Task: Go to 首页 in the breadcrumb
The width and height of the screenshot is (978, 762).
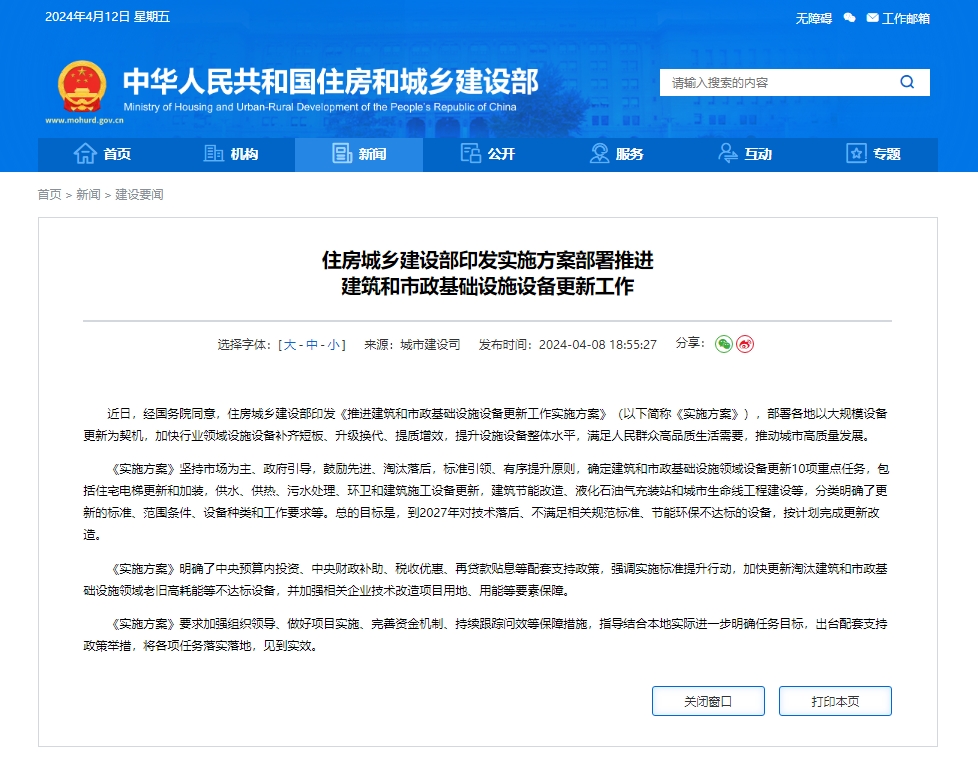Action: [49, 195]
